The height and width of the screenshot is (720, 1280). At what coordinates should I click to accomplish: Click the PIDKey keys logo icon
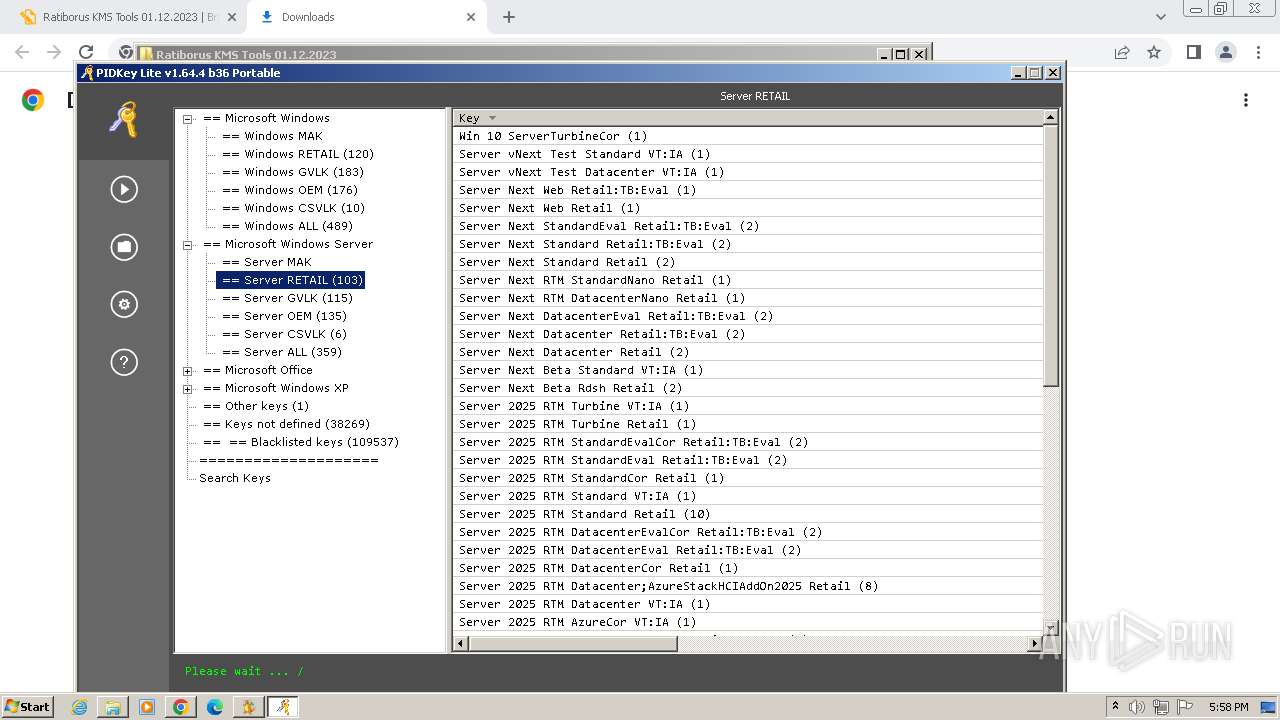tap(124, 120)
